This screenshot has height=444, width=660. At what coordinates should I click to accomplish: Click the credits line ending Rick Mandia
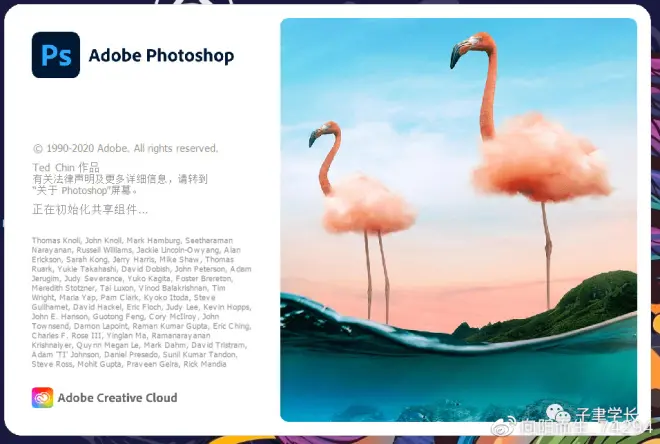tap(129, 364)
